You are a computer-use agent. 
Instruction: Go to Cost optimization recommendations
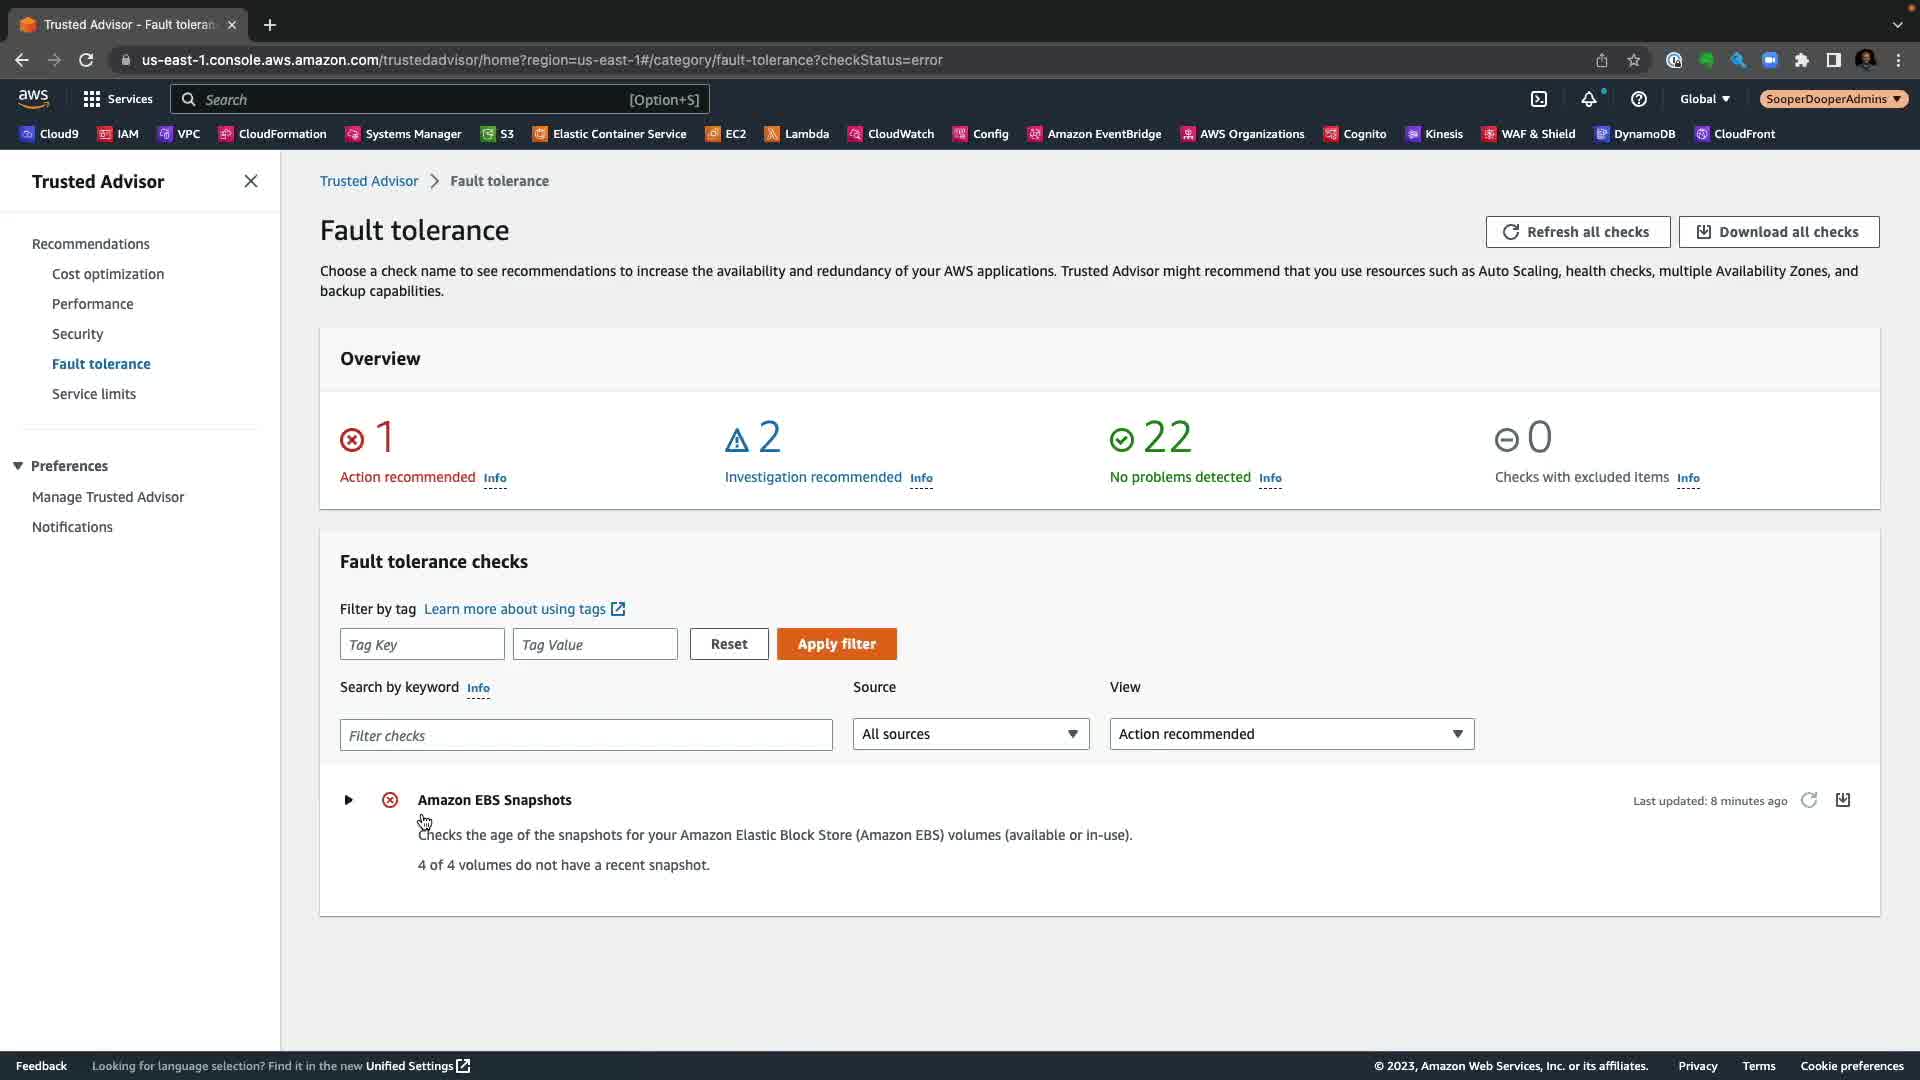tap(108, 274)
